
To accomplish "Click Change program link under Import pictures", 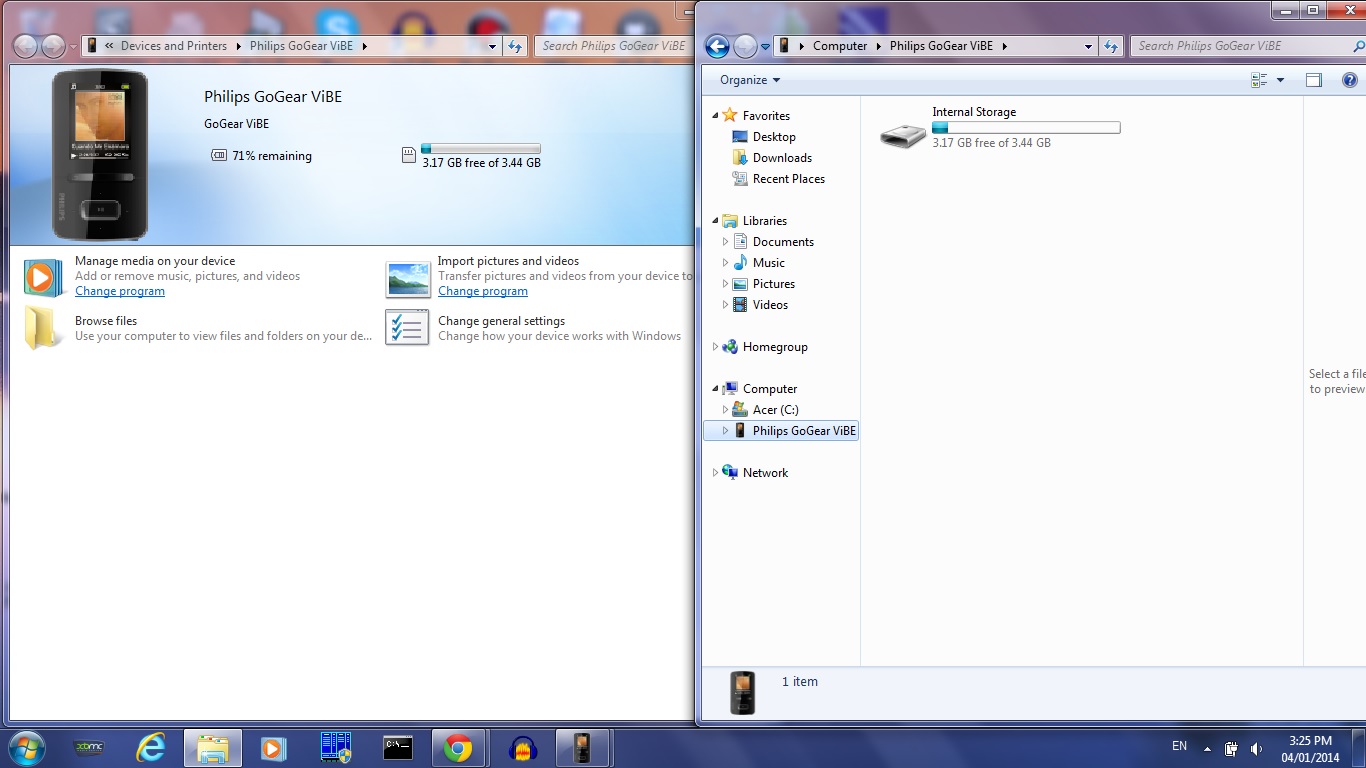I will (x=483, y=291).
